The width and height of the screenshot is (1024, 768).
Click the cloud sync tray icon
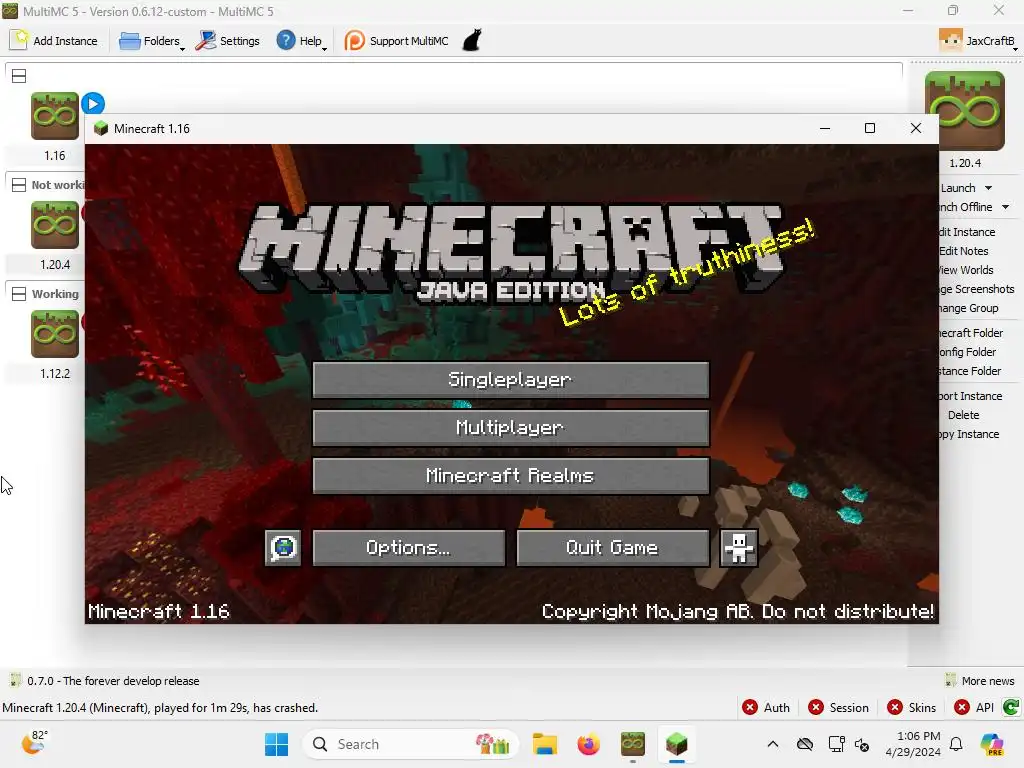pos(805,744)
